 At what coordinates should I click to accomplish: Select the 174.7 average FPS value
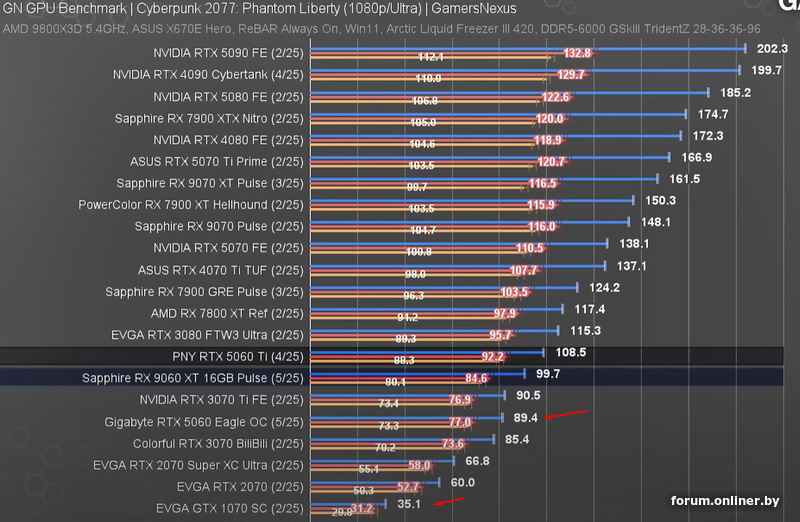[x=713, y=114]
